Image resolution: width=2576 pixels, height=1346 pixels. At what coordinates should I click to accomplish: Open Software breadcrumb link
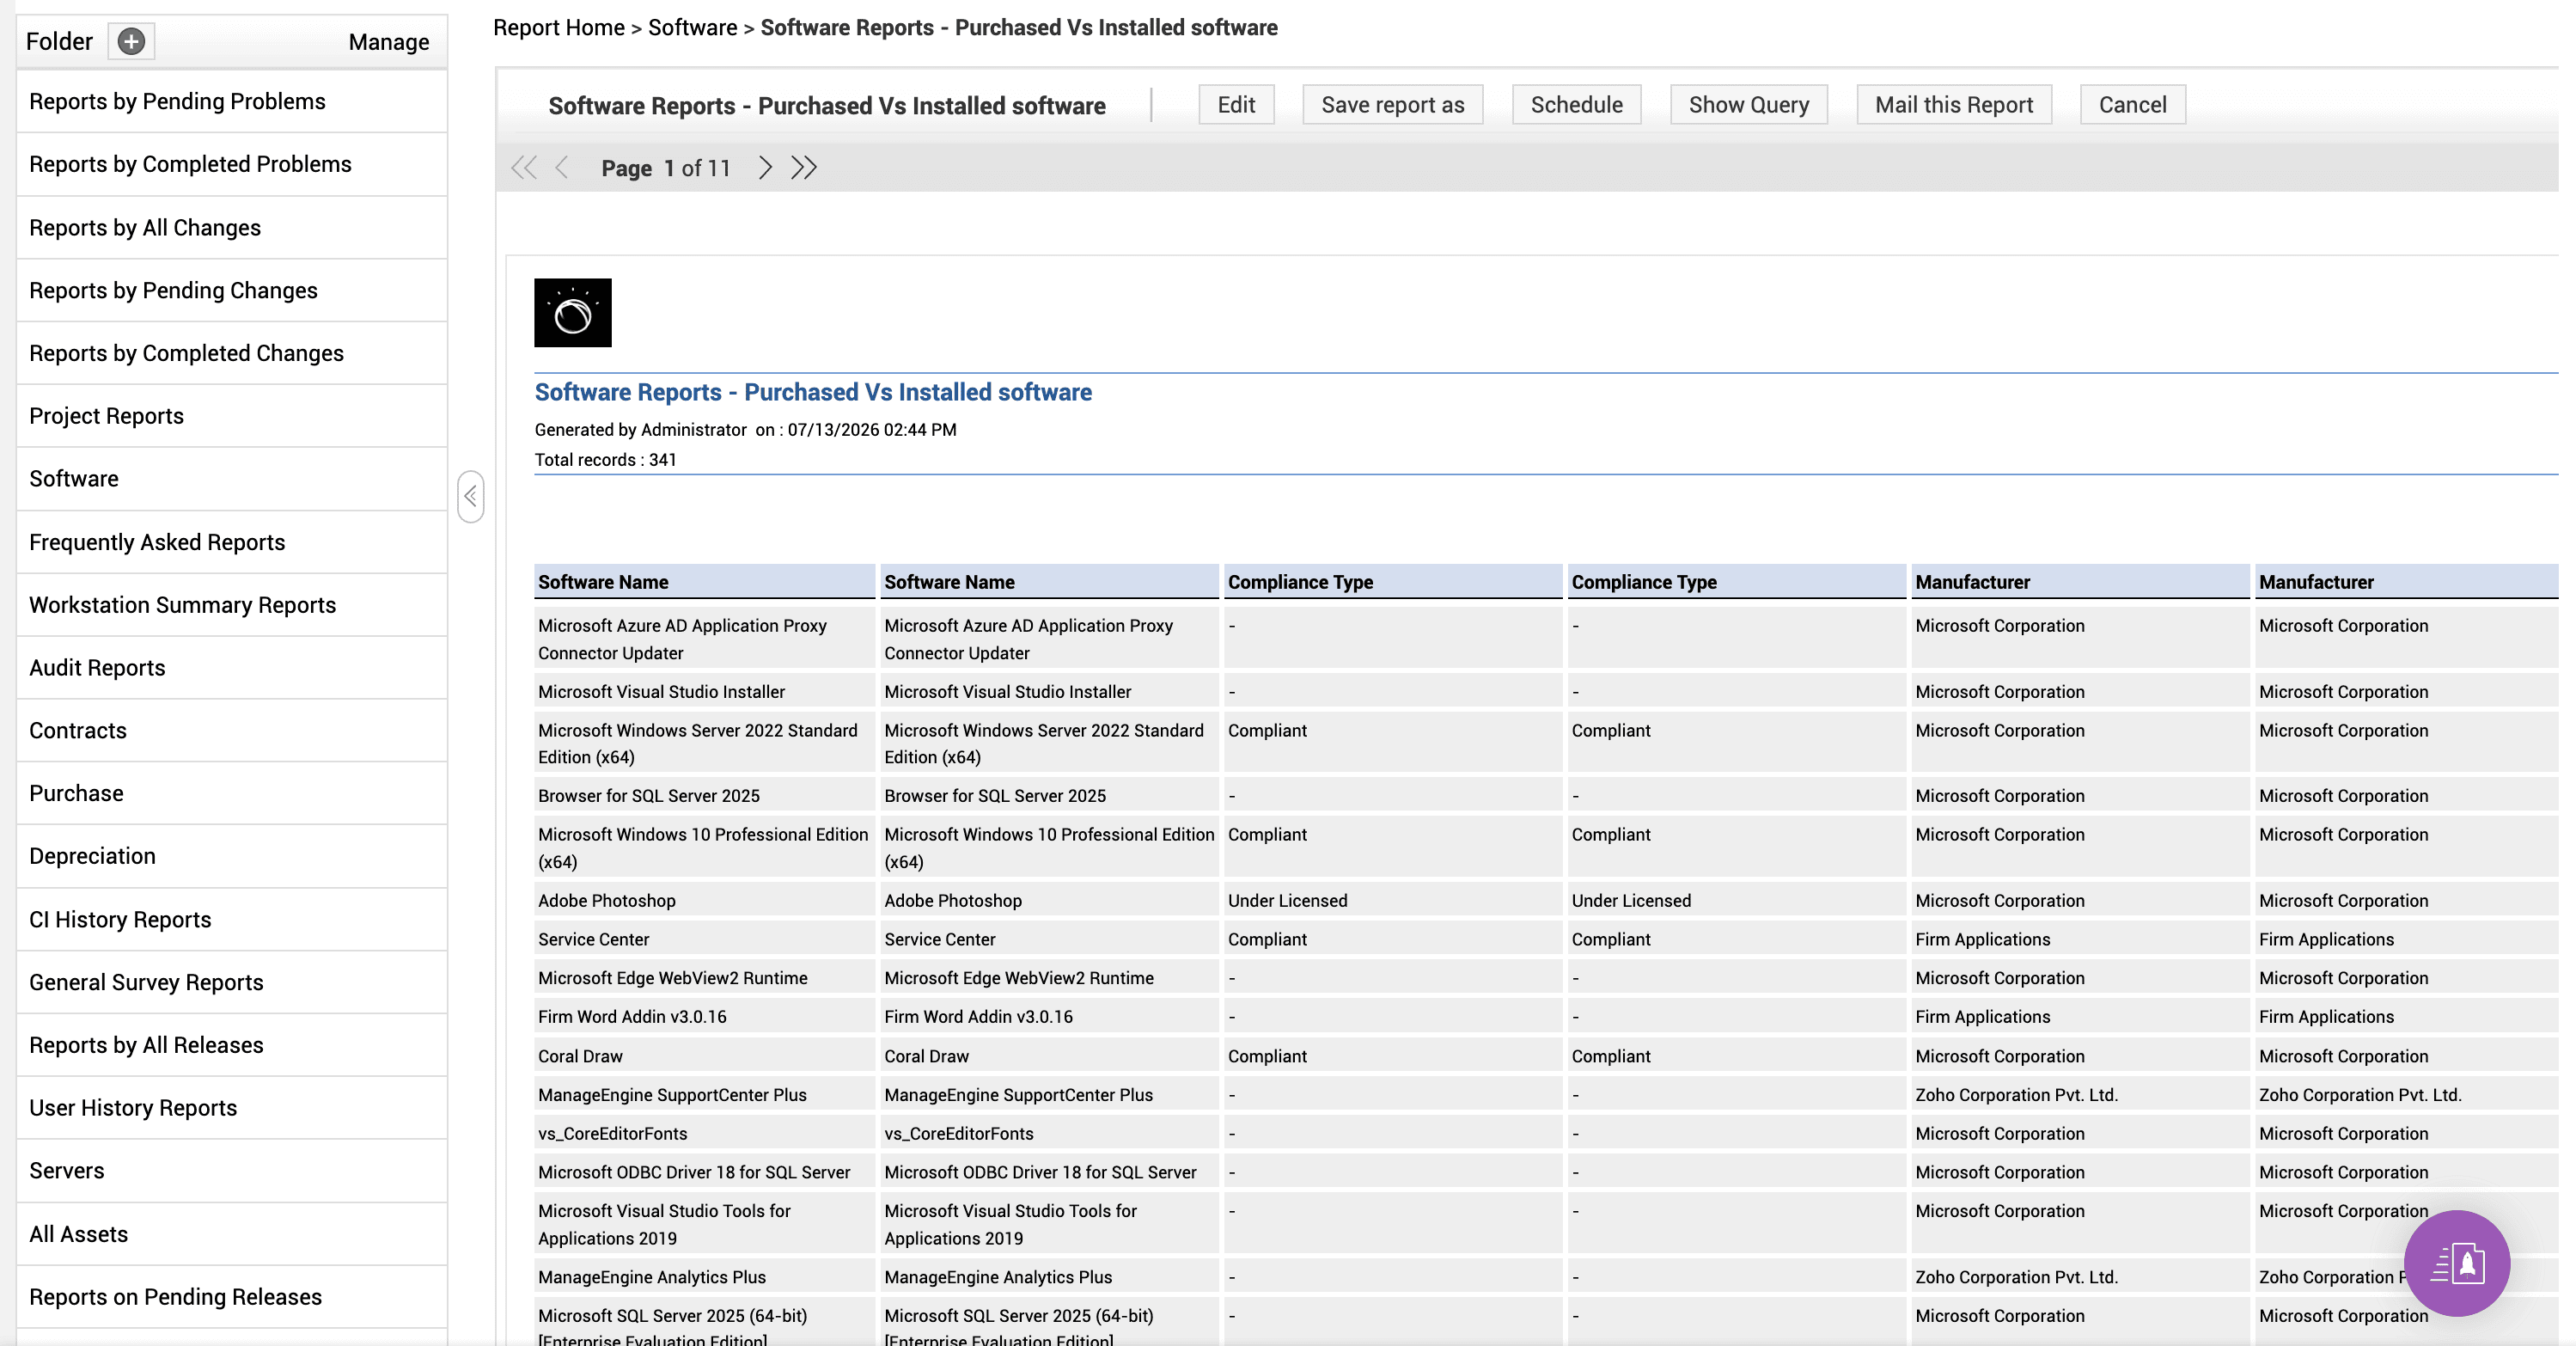click(x=692, y=28)
